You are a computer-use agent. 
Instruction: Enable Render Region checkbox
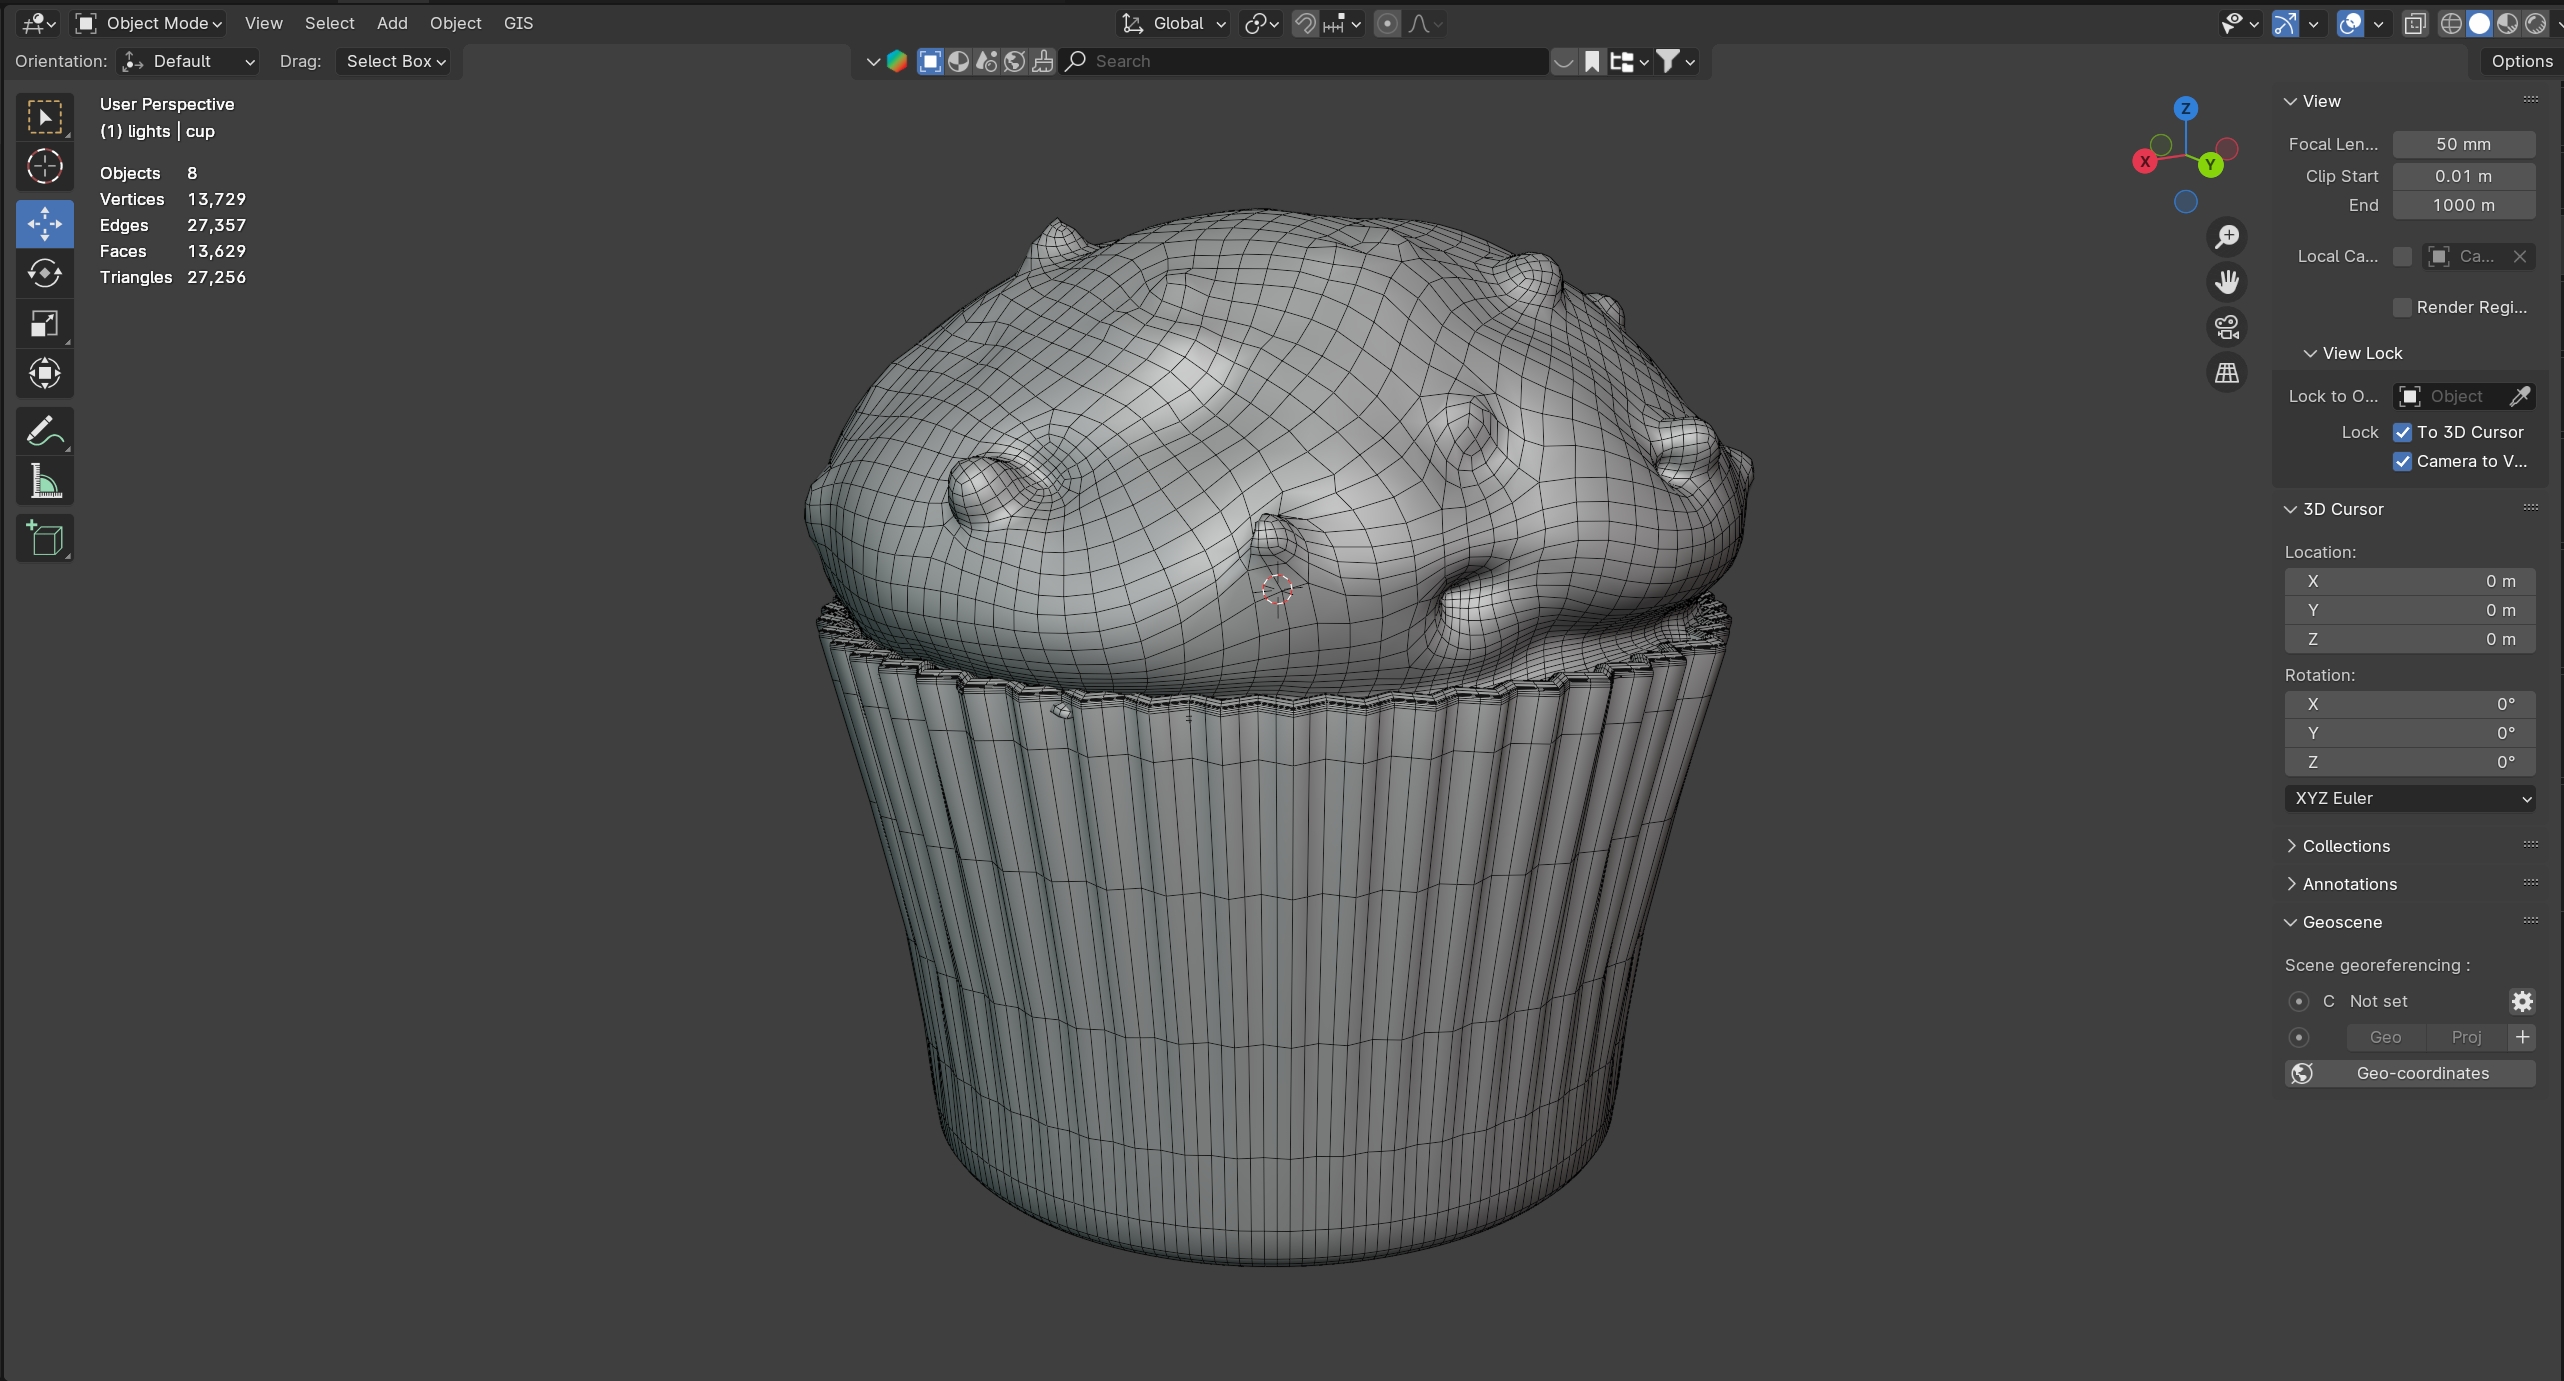click(2402, 307)
